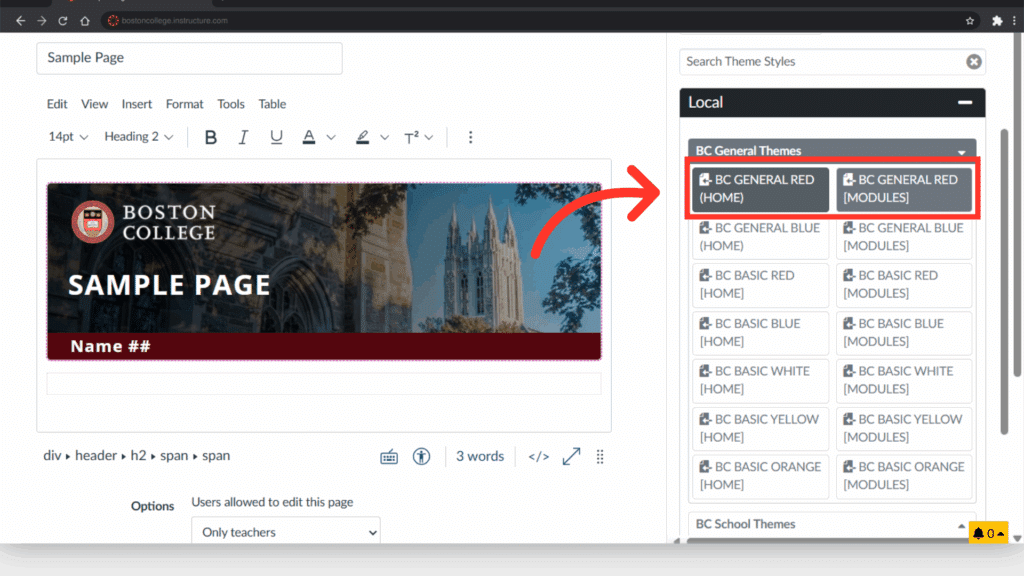Open superscript options chevron
This screenshot has height=576, width=1024.
(429, 137)
